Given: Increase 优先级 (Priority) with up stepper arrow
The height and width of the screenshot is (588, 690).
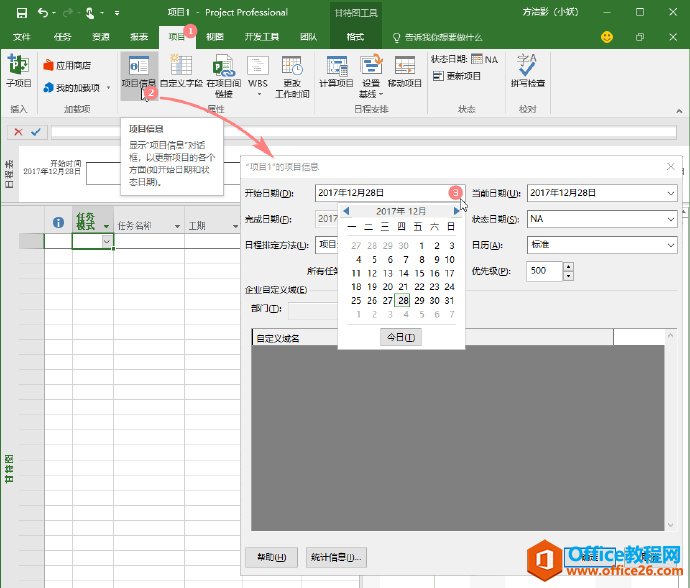Looking at the screenshot, I should [x=568, y=267].
